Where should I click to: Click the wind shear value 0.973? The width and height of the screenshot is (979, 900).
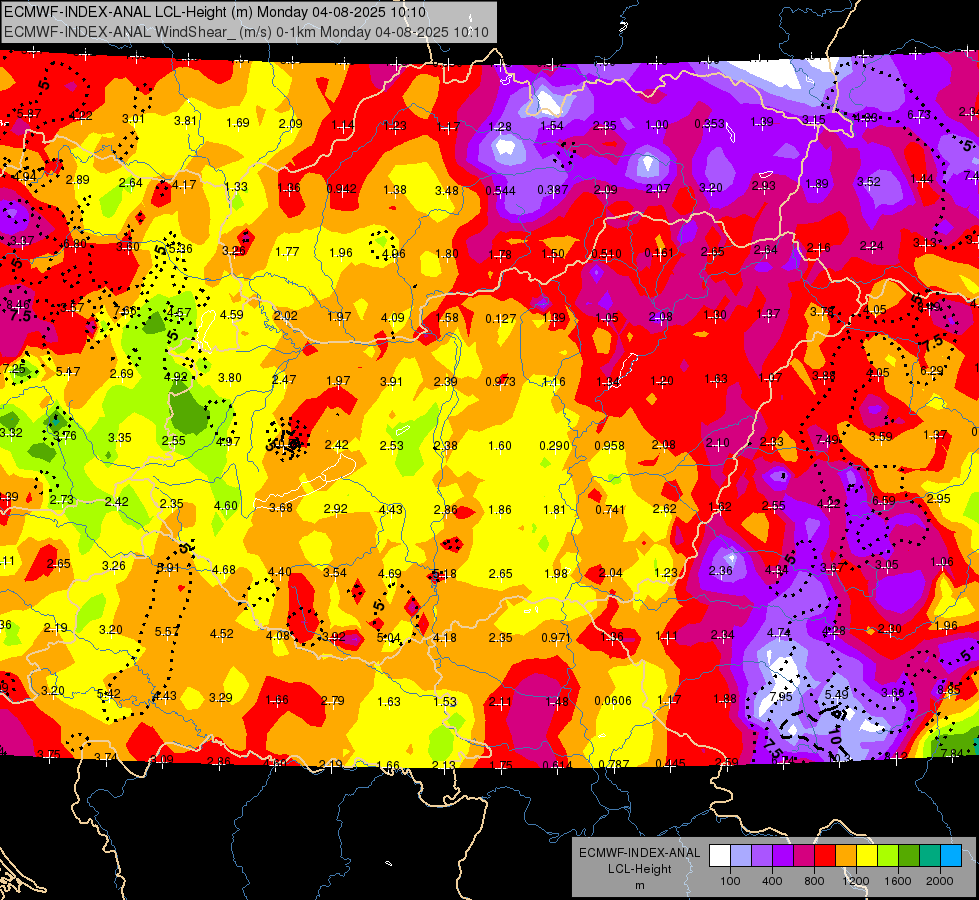[x=501, y=381]
